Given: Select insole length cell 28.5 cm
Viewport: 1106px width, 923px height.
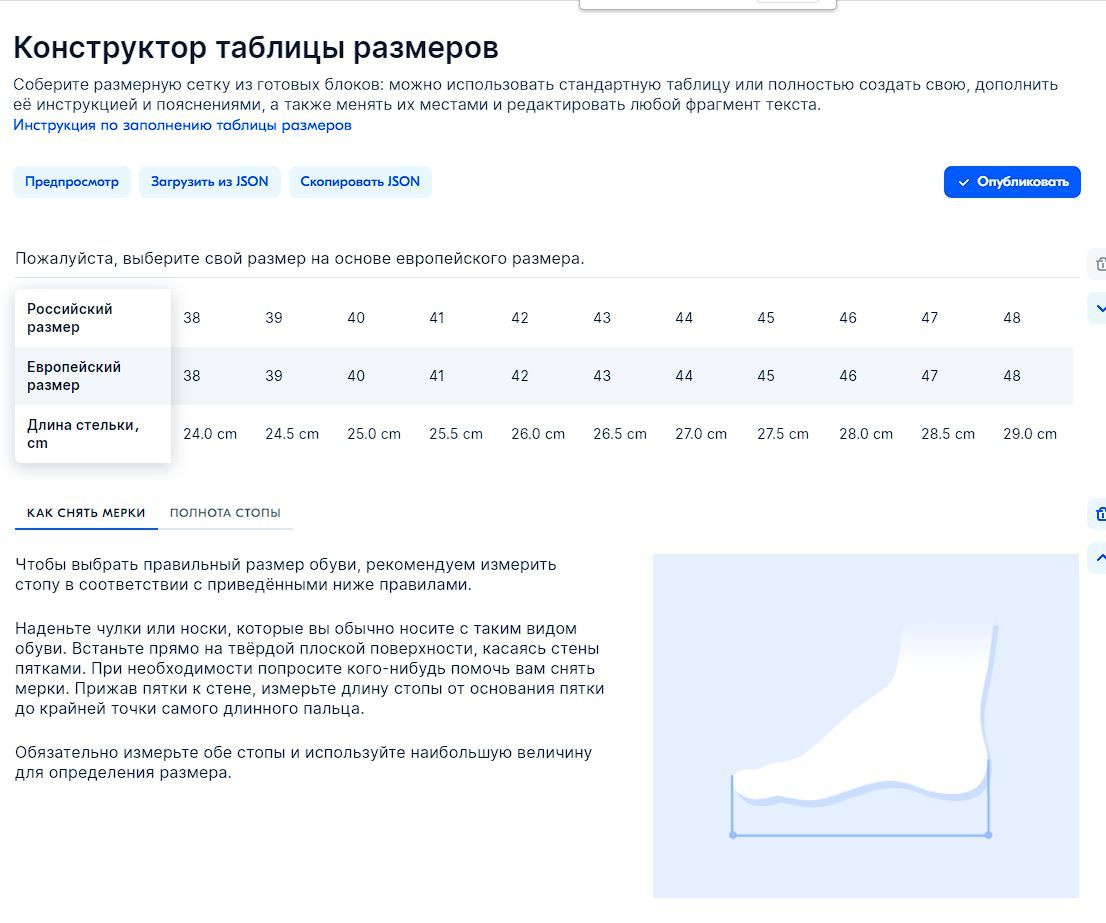Looking at the screenshot, I should [948, 434].
